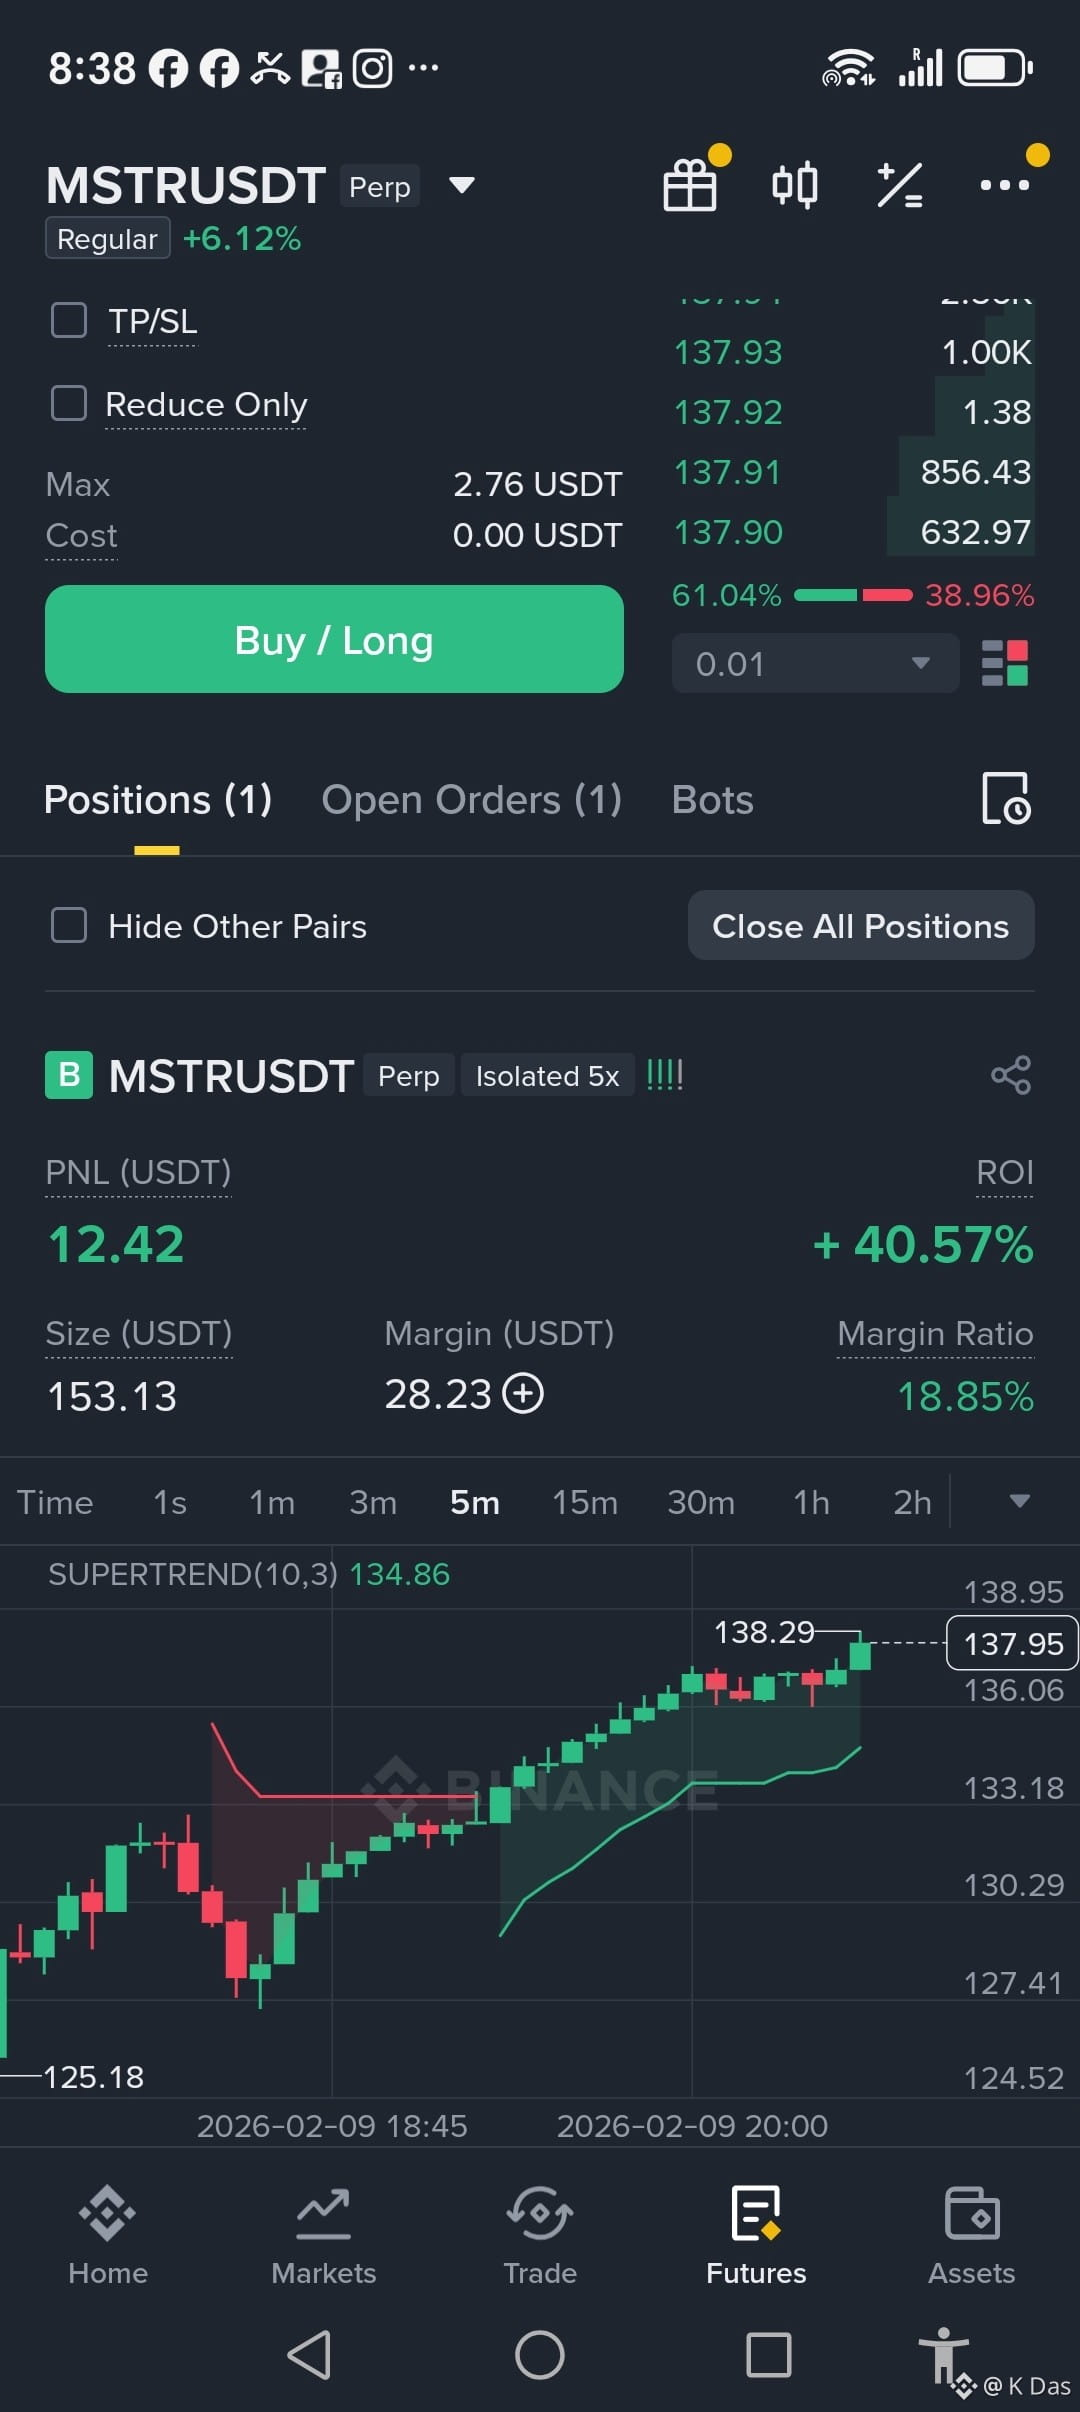Tap the MSTRUSDT position title
1080x2412 pixels.
coord(231,1075)
